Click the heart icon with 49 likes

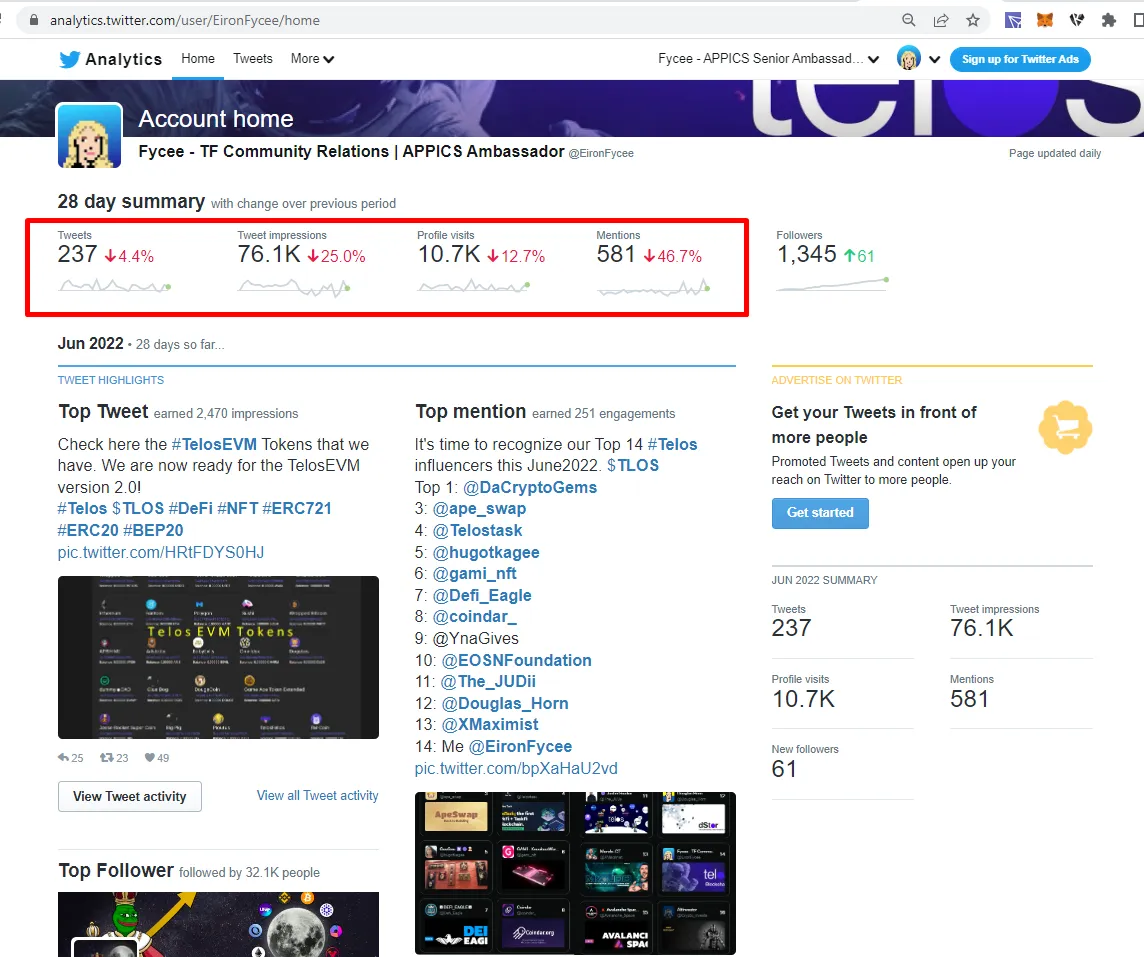pyautogui.click(x=150, y=758)
